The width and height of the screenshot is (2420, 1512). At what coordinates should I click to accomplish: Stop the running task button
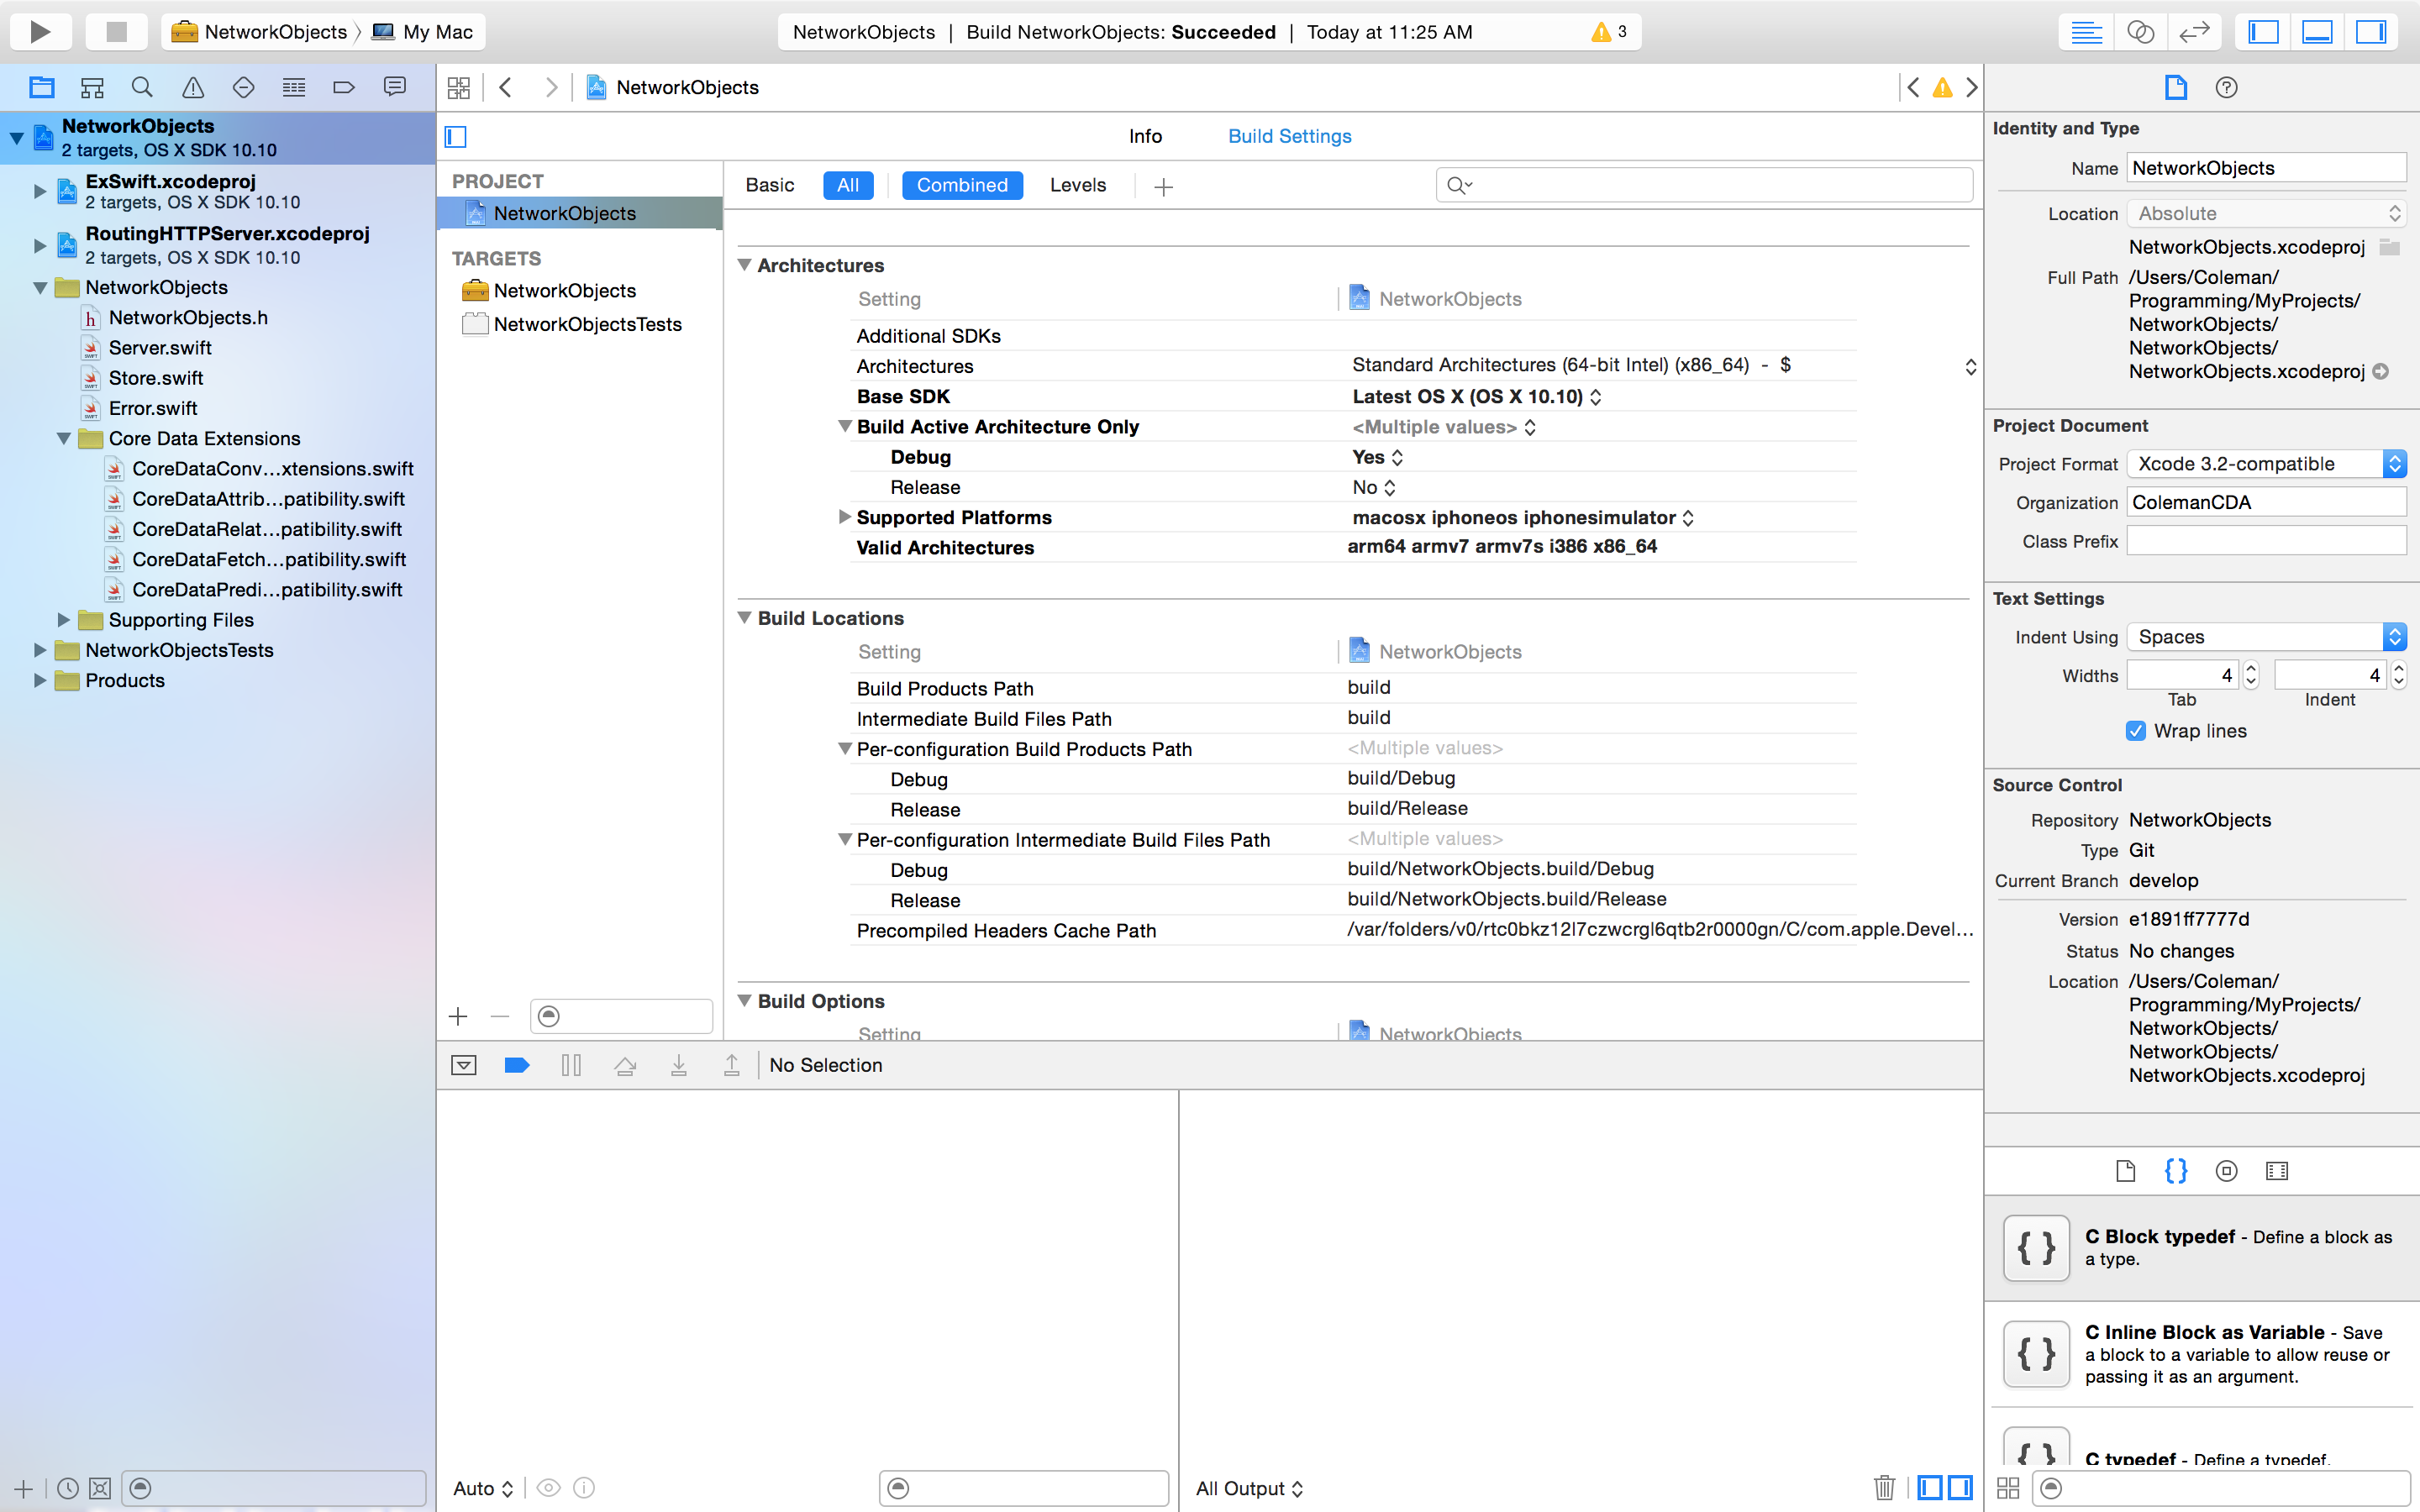point(116,32)
